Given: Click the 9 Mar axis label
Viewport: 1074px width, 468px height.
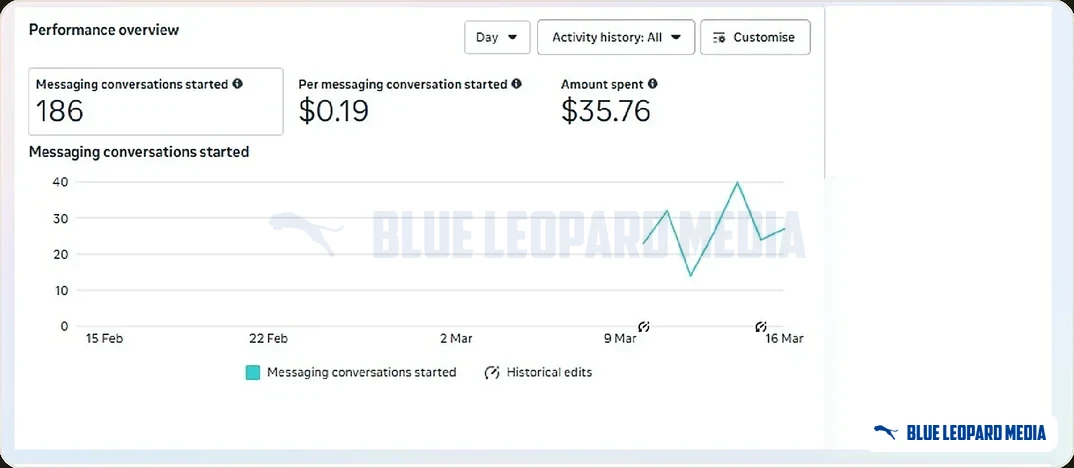Looking at the screenshot, I should tap(620, 338).
